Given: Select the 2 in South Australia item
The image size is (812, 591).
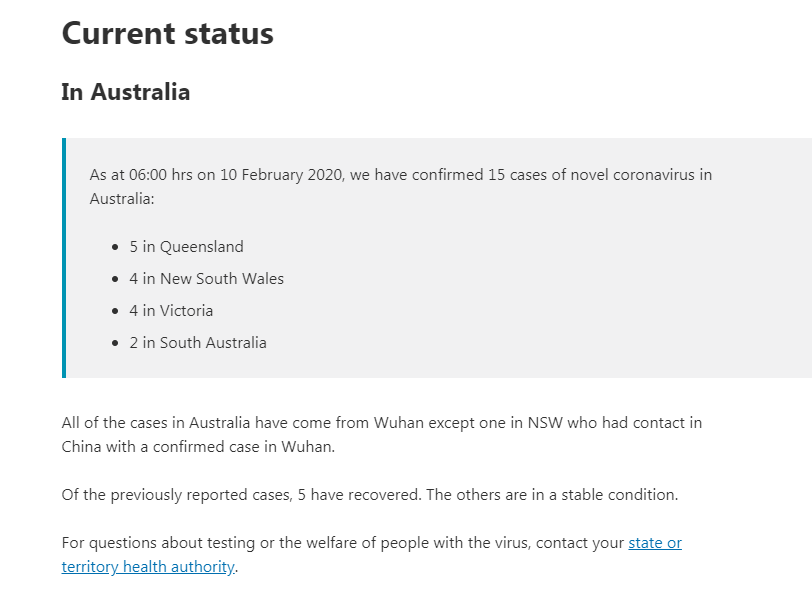Looking at the screenshot, I should click(x=198, y=343).
